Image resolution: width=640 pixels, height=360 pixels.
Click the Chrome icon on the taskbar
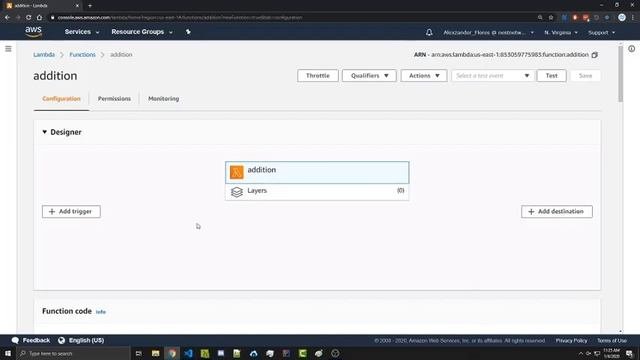pos(172,353)
